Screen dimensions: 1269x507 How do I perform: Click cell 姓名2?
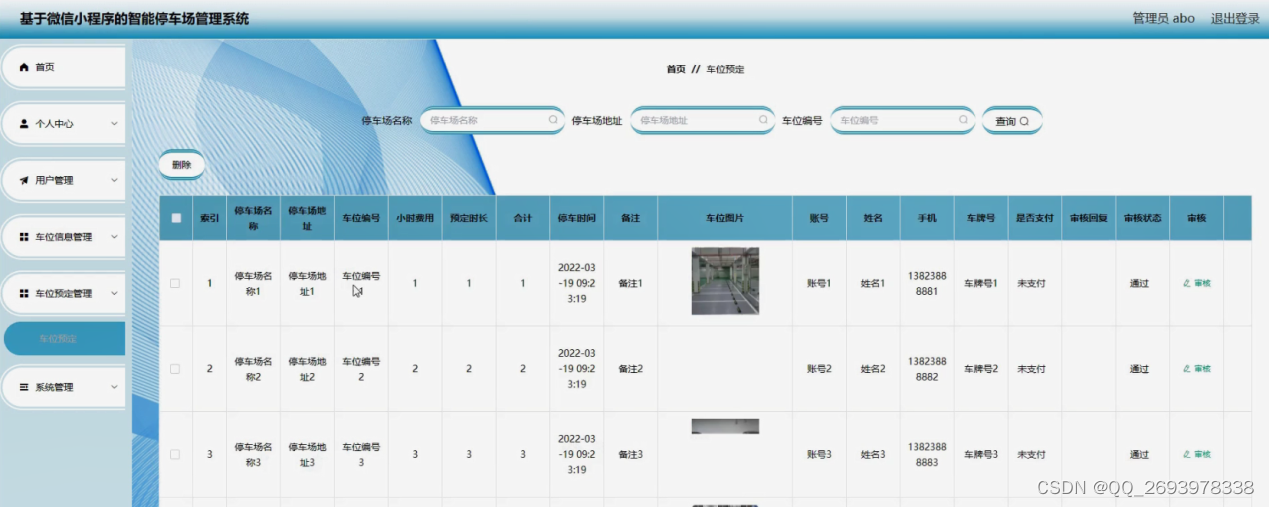click(x=873, y=369)
